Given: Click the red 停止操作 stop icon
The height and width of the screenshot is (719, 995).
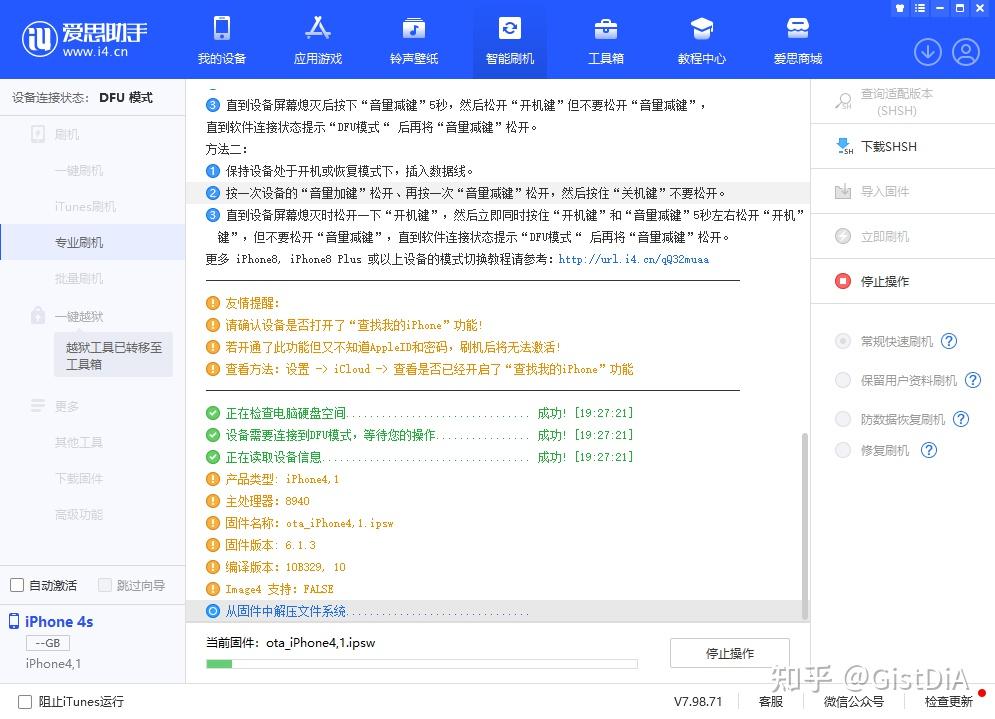Looking at the screenshot, I should point(843,281).
